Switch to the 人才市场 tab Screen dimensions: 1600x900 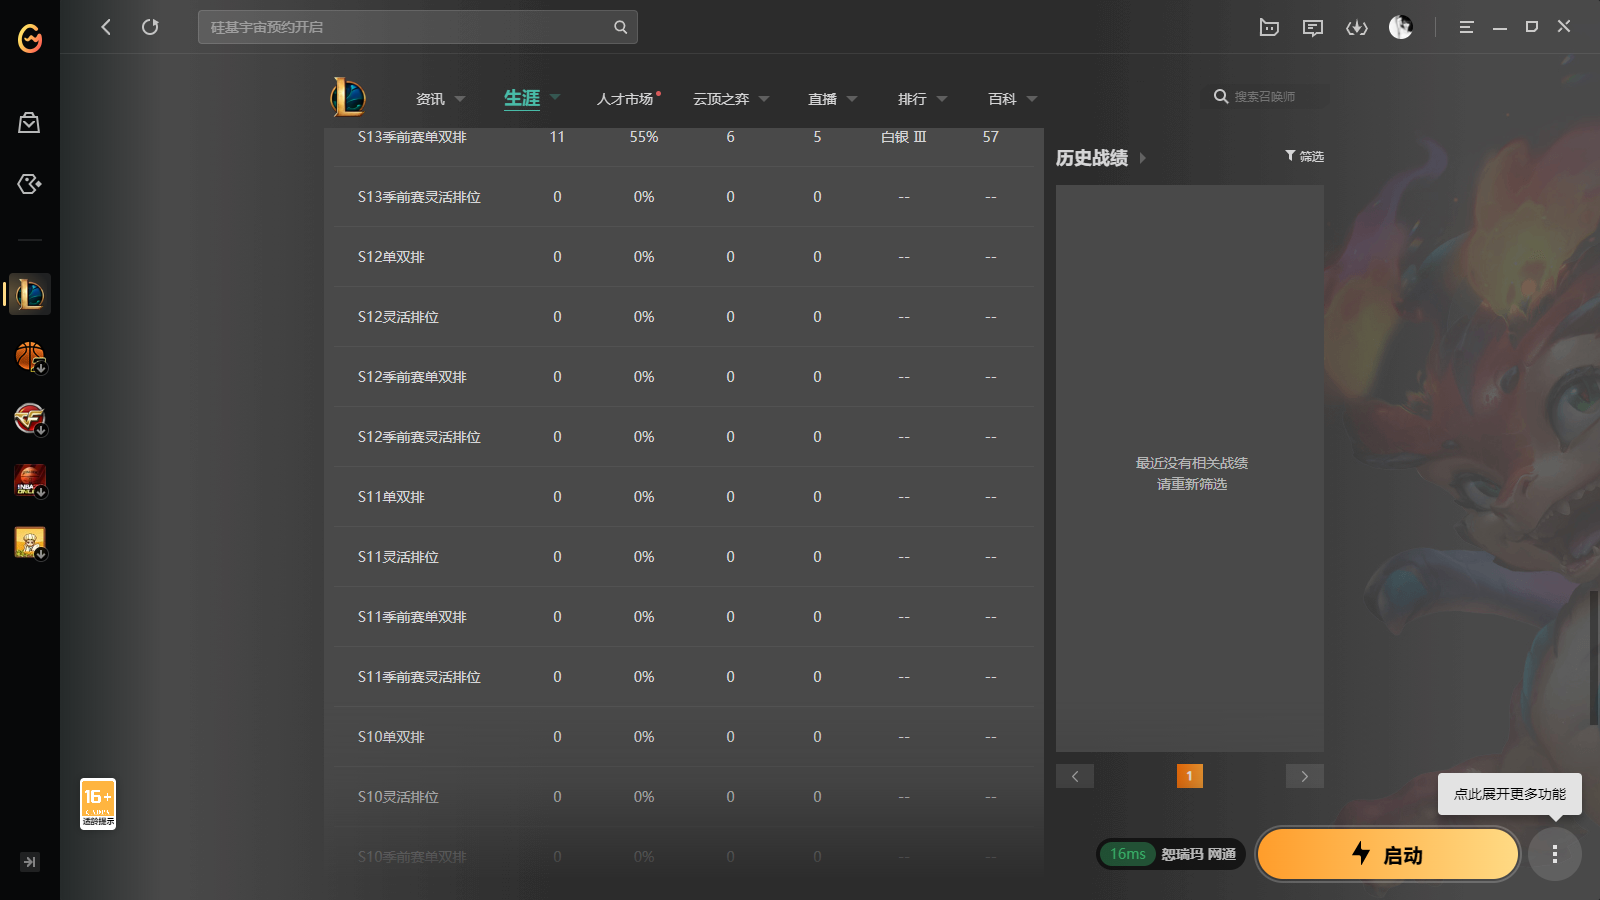pyautogui.click(x=626, y=99)
